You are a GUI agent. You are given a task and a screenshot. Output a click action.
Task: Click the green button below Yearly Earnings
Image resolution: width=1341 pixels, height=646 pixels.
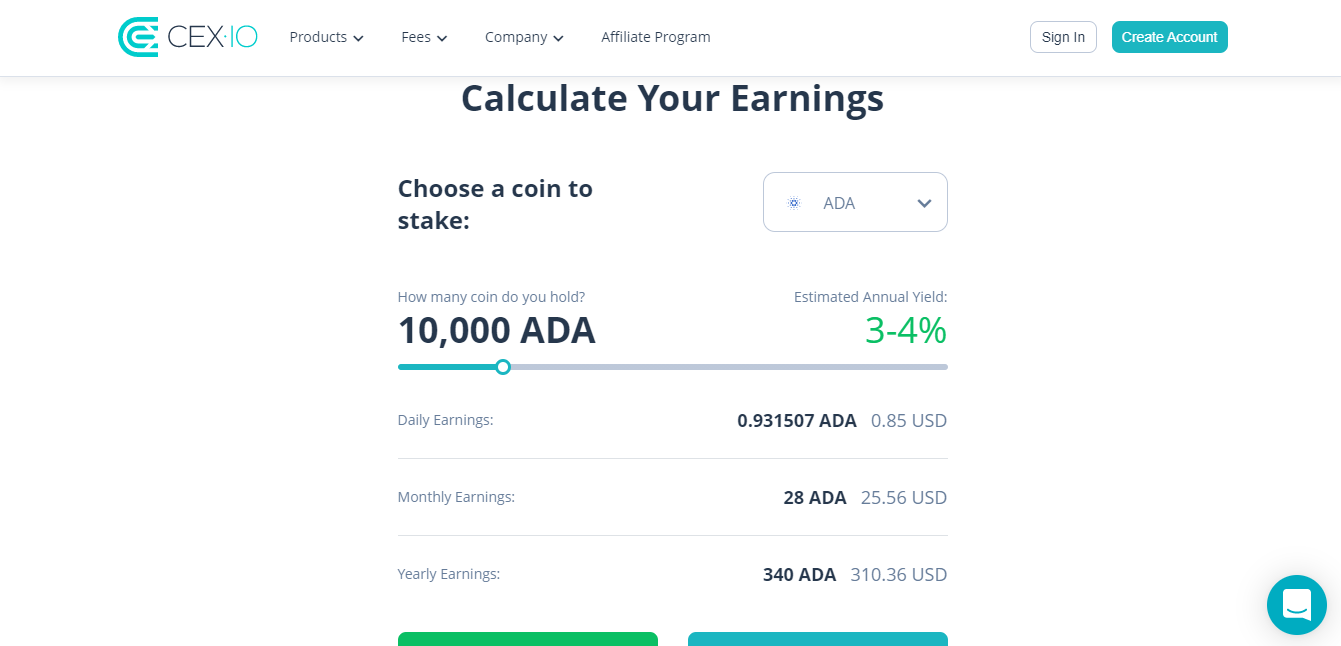527,638
